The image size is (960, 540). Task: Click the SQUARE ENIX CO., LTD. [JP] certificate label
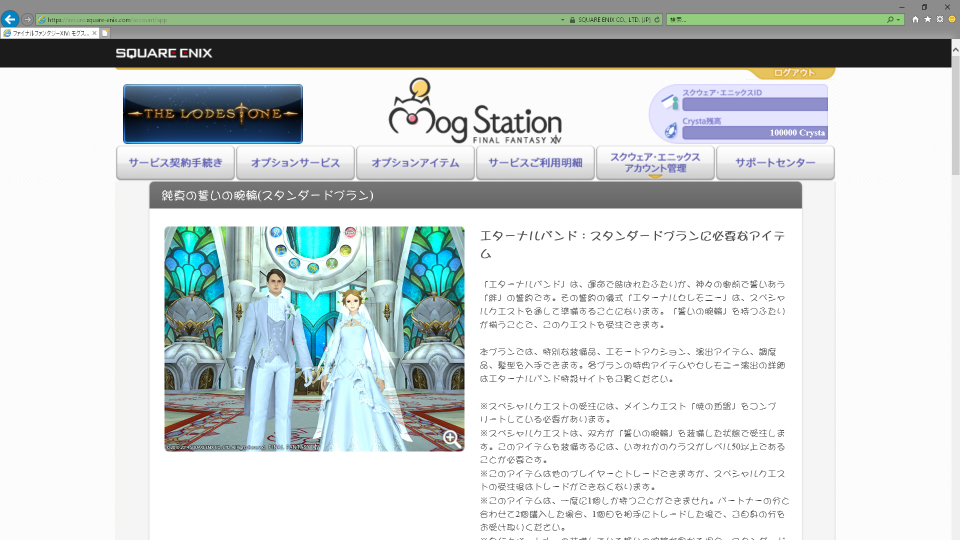click(614, 20)
